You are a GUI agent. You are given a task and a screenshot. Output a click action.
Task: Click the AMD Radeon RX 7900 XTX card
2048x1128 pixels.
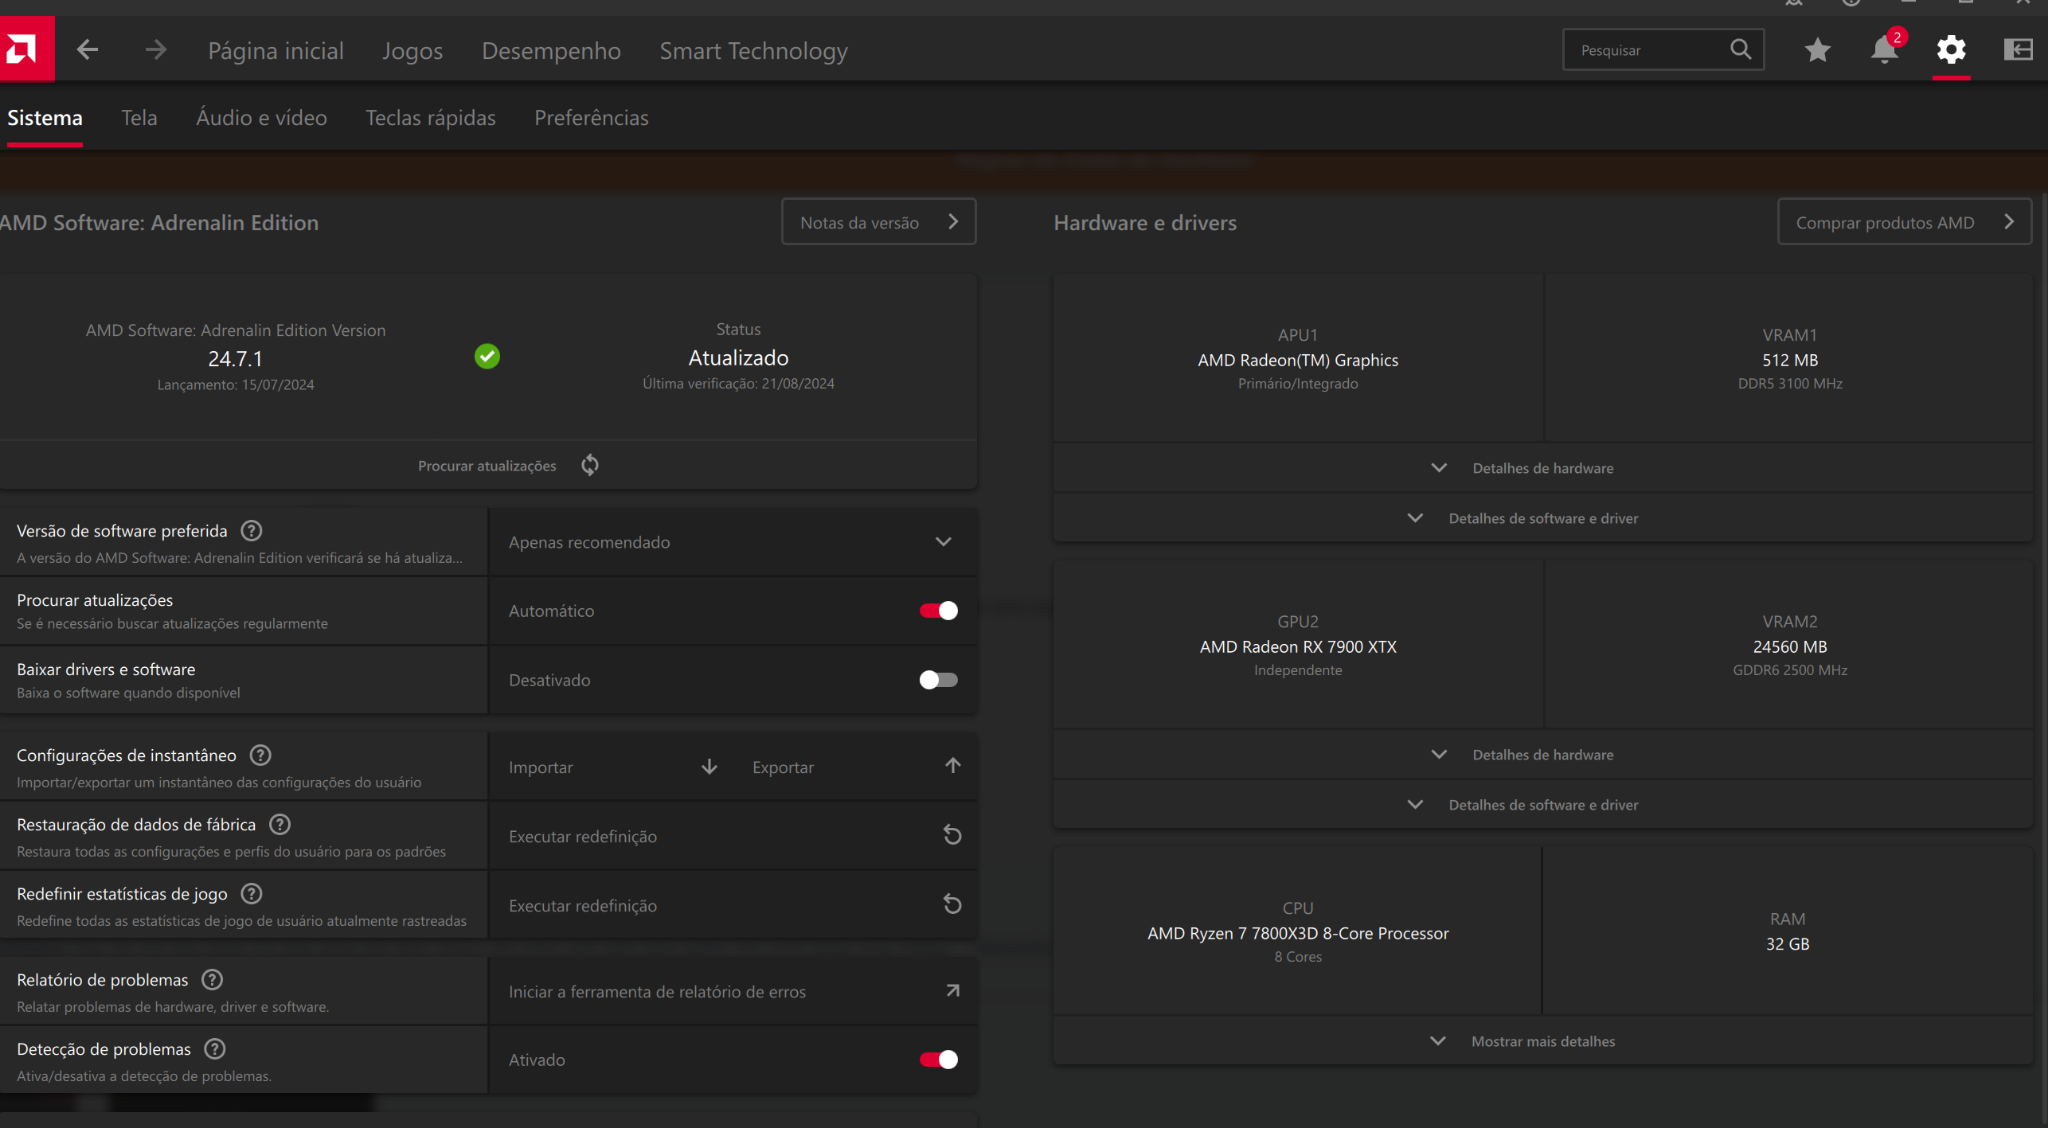1298,647
